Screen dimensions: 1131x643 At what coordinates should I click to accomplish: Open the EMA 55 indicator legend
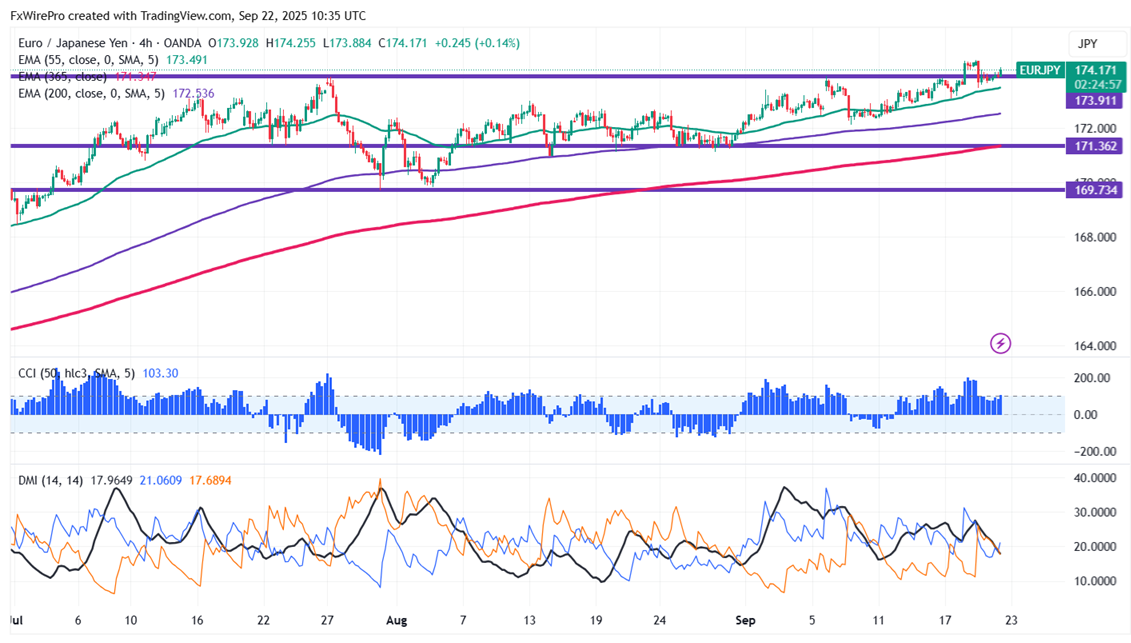pyautogui.click(x=90, y=60)
